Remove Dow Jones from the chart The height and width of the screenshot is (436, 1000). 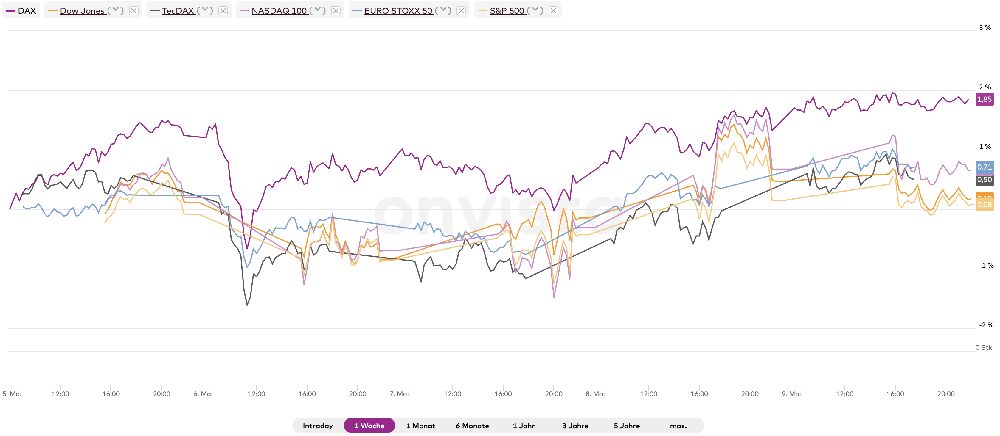[134, 10]
